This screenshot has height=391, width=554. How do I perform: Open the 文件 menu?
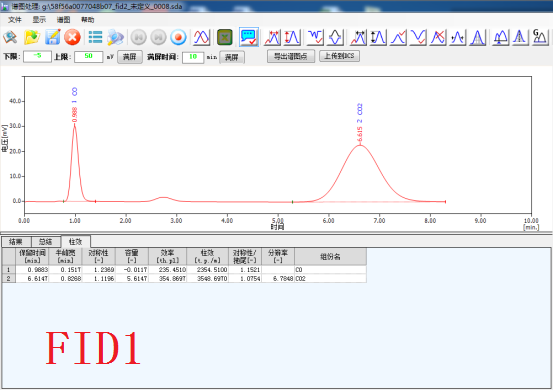[x=15, y=20]
